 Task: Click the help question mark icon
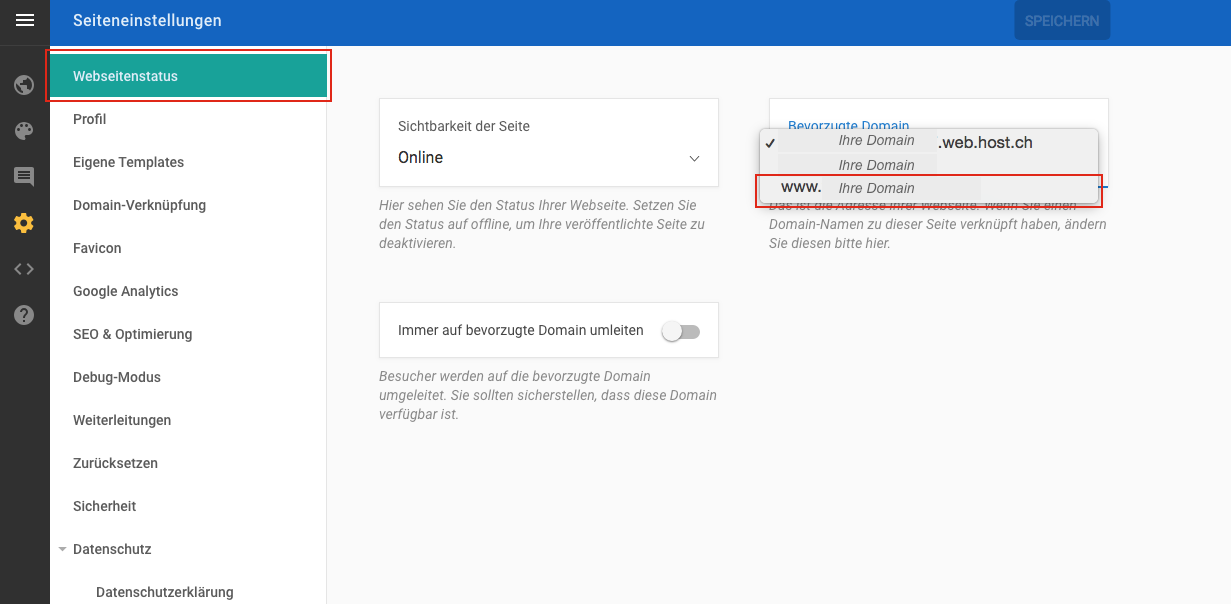[x=24, y=315]
